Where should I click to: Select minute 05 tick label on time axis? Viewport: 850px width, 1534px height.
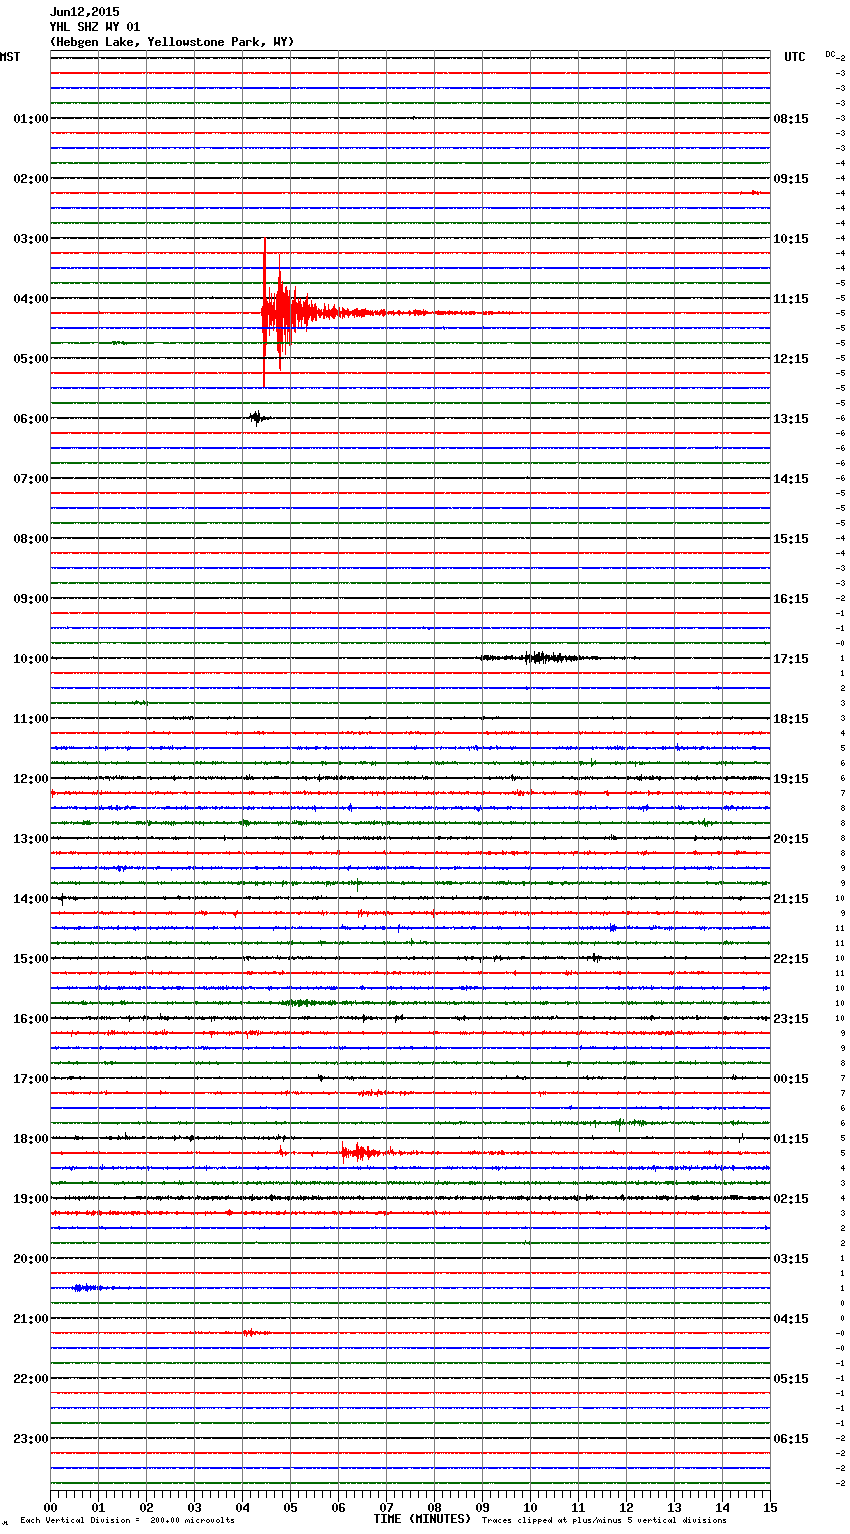point(290,1507)
